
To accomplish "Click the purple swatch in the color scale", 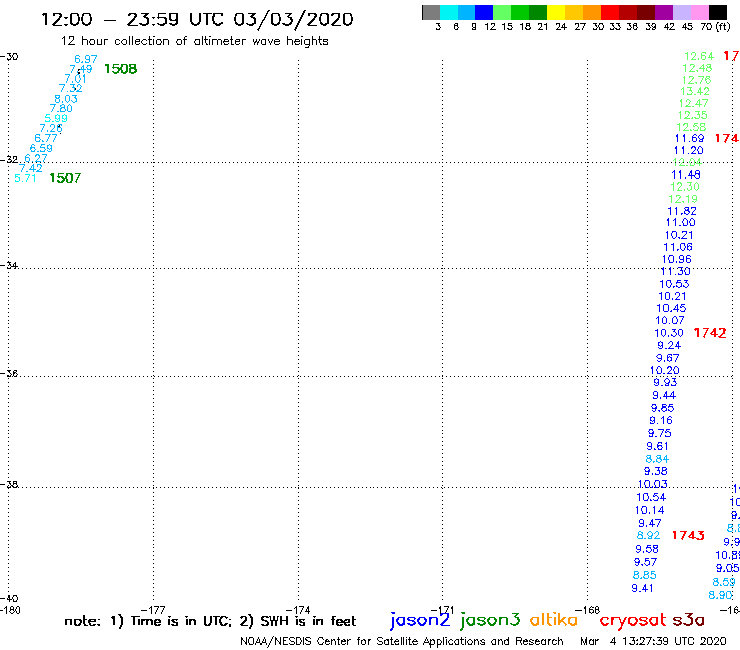I will (664, 12).
